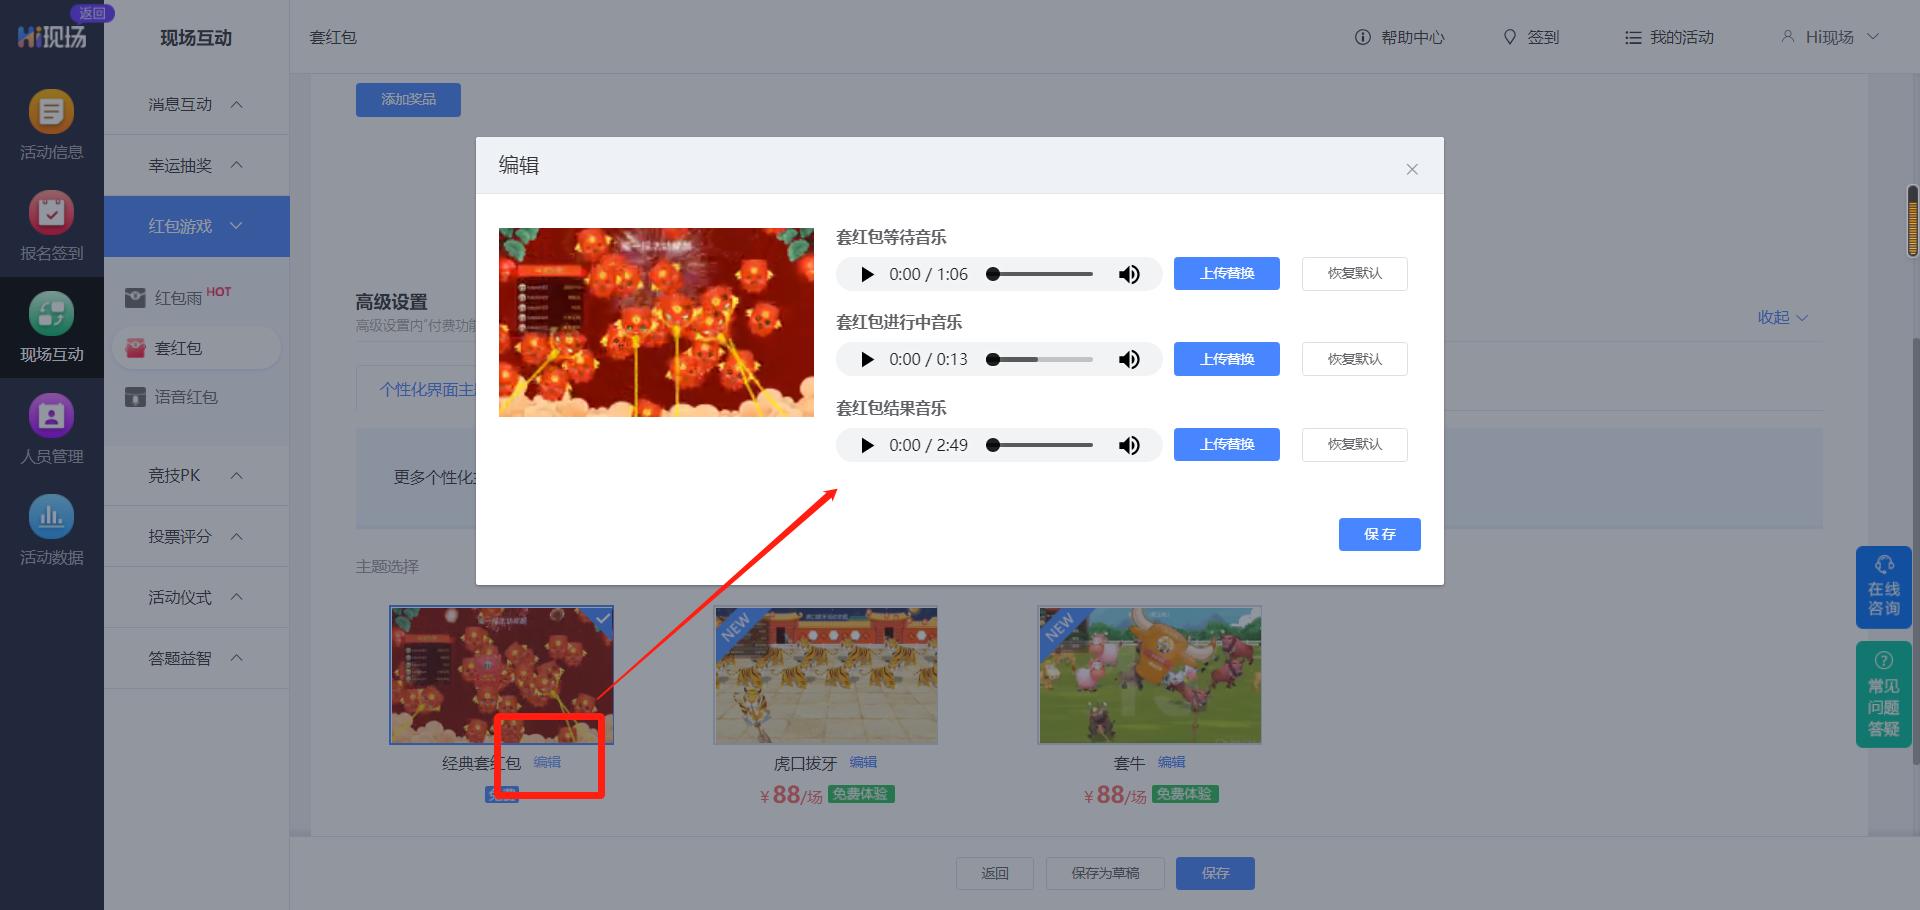The image size is (1920, 910).
Task: Select 现场互动 sidebar icon
Action: click(x=51, y=327)
